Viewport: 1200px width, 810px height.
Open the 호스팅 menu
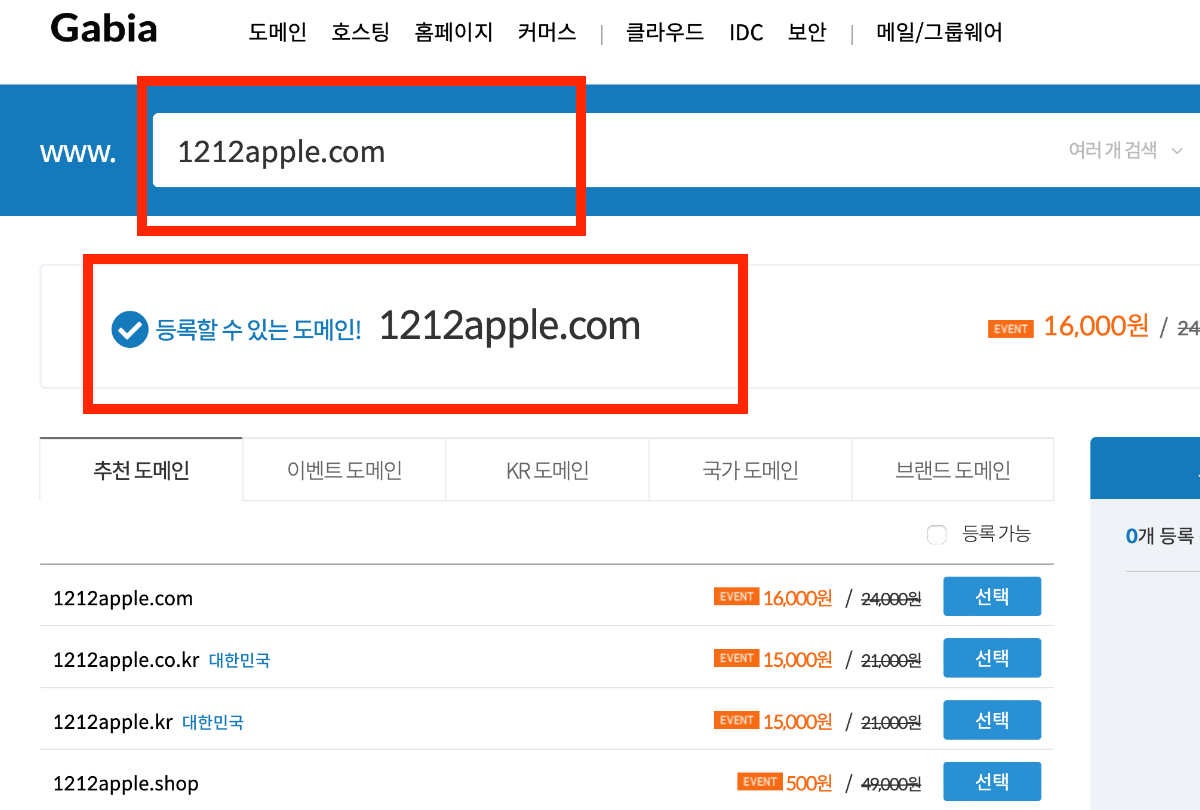[361, 33]
